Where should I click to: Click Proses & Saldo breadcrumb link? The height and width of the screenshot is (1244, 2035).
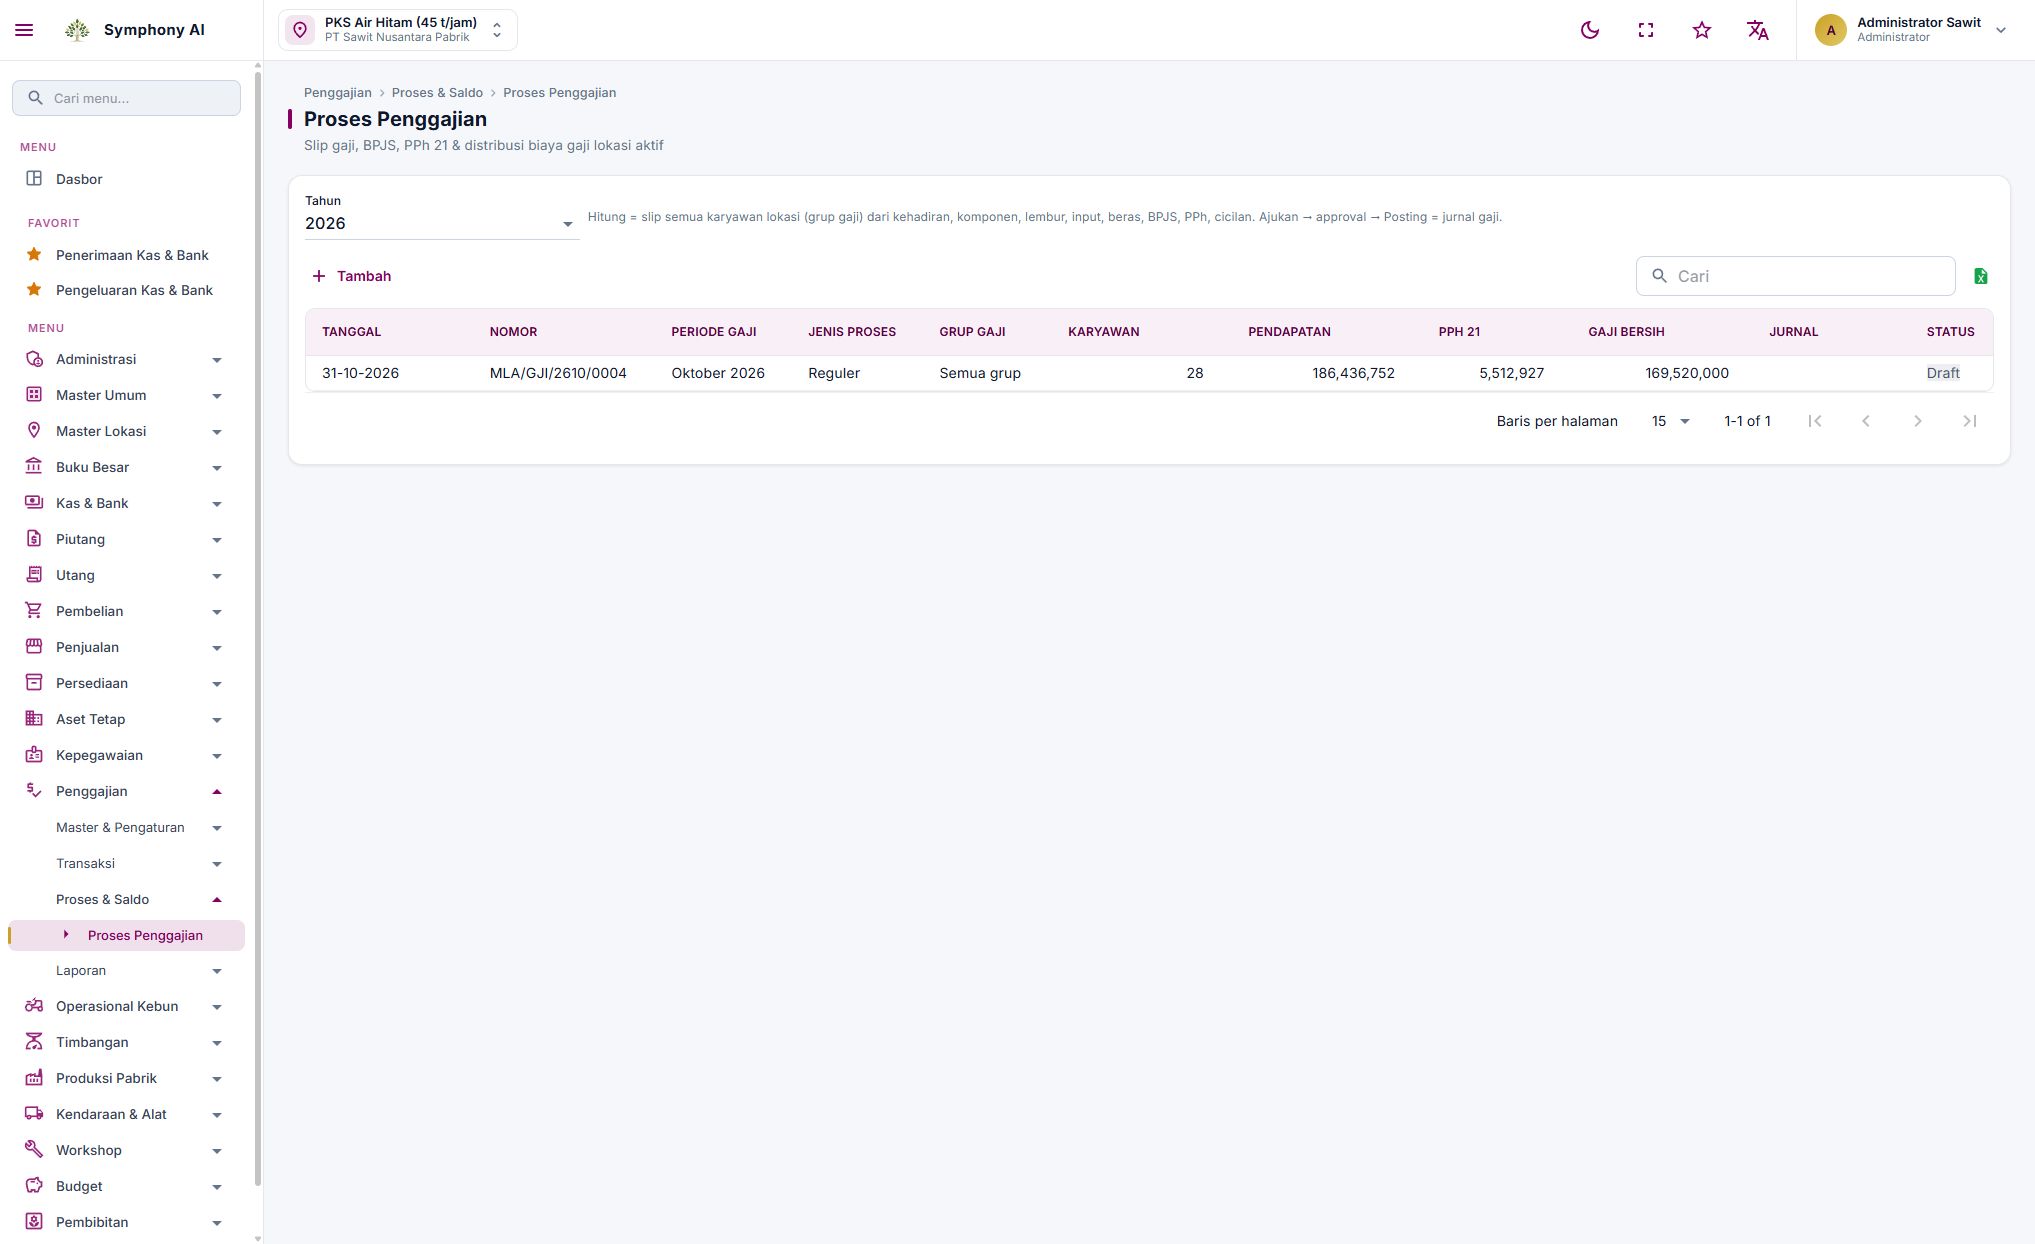[437, 93]
